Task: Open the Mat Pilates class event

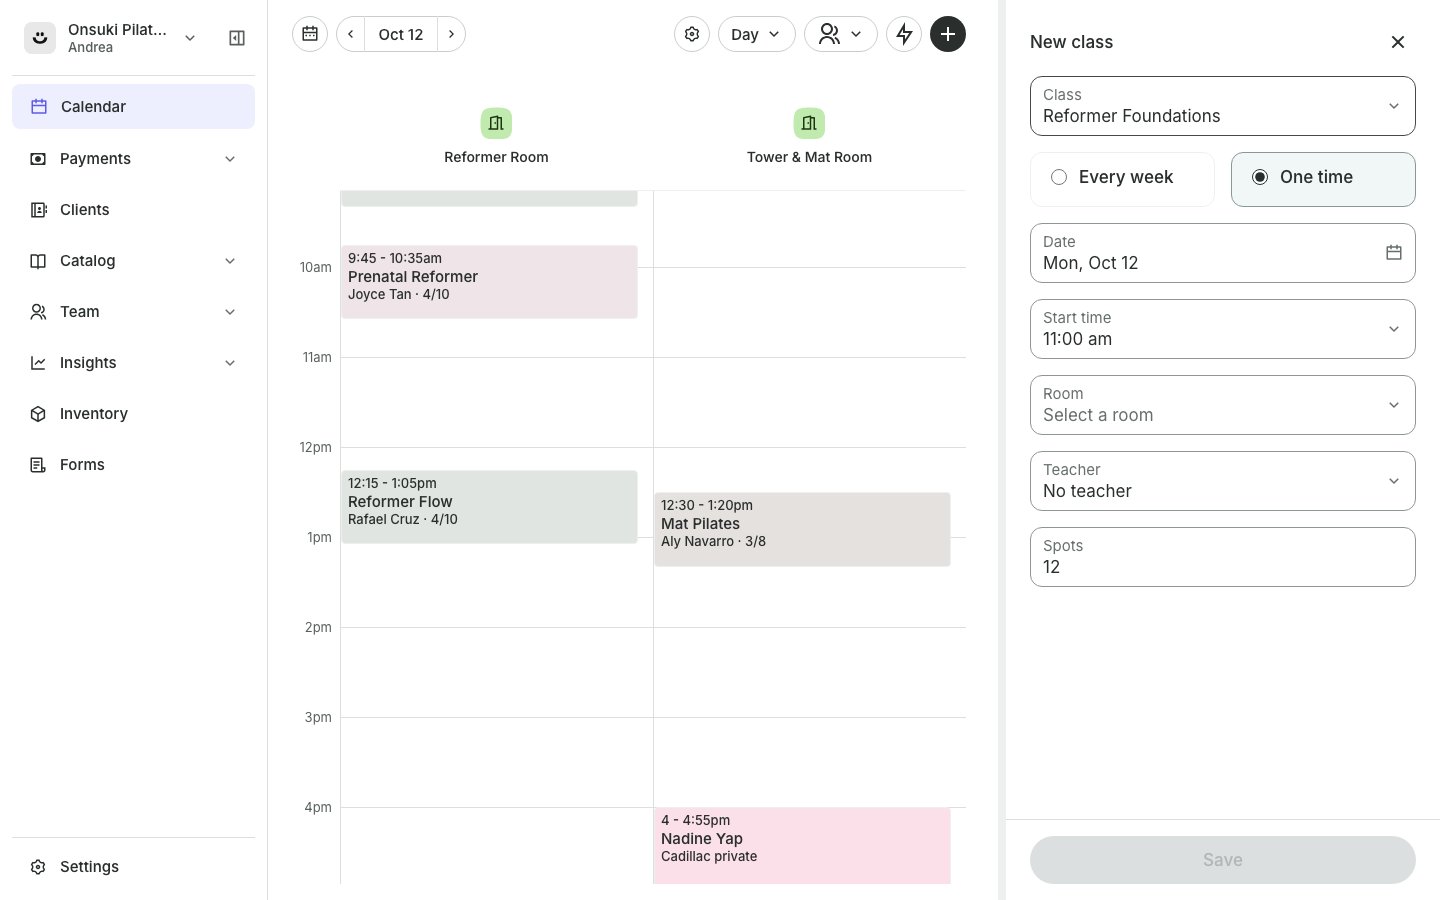Action: click(802, 529)
